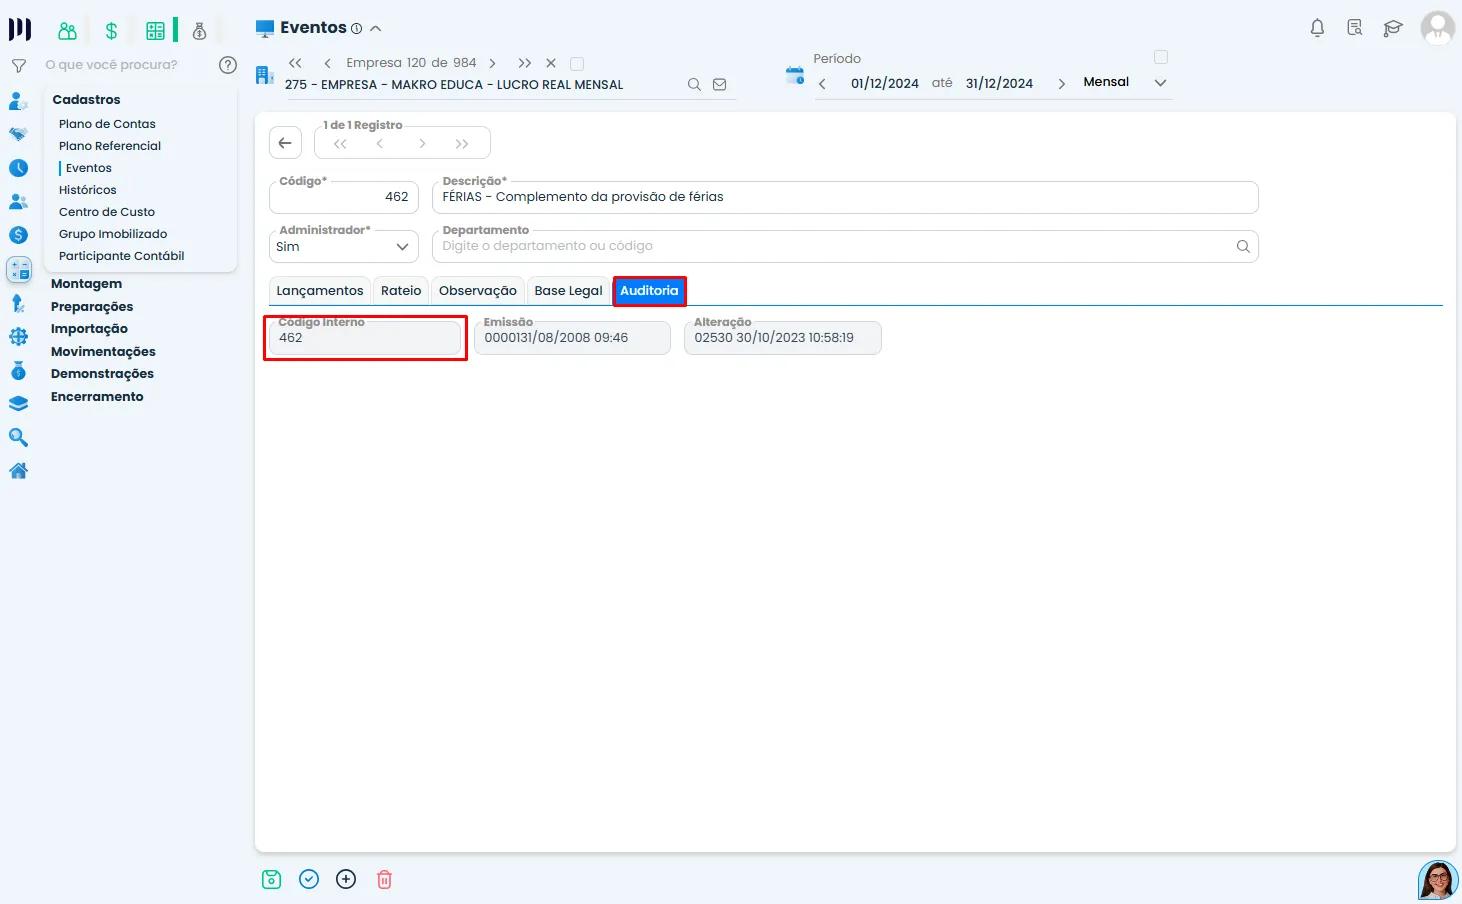Go to the previous period
Screen dimensions: 1462x904
pos(822,84)
